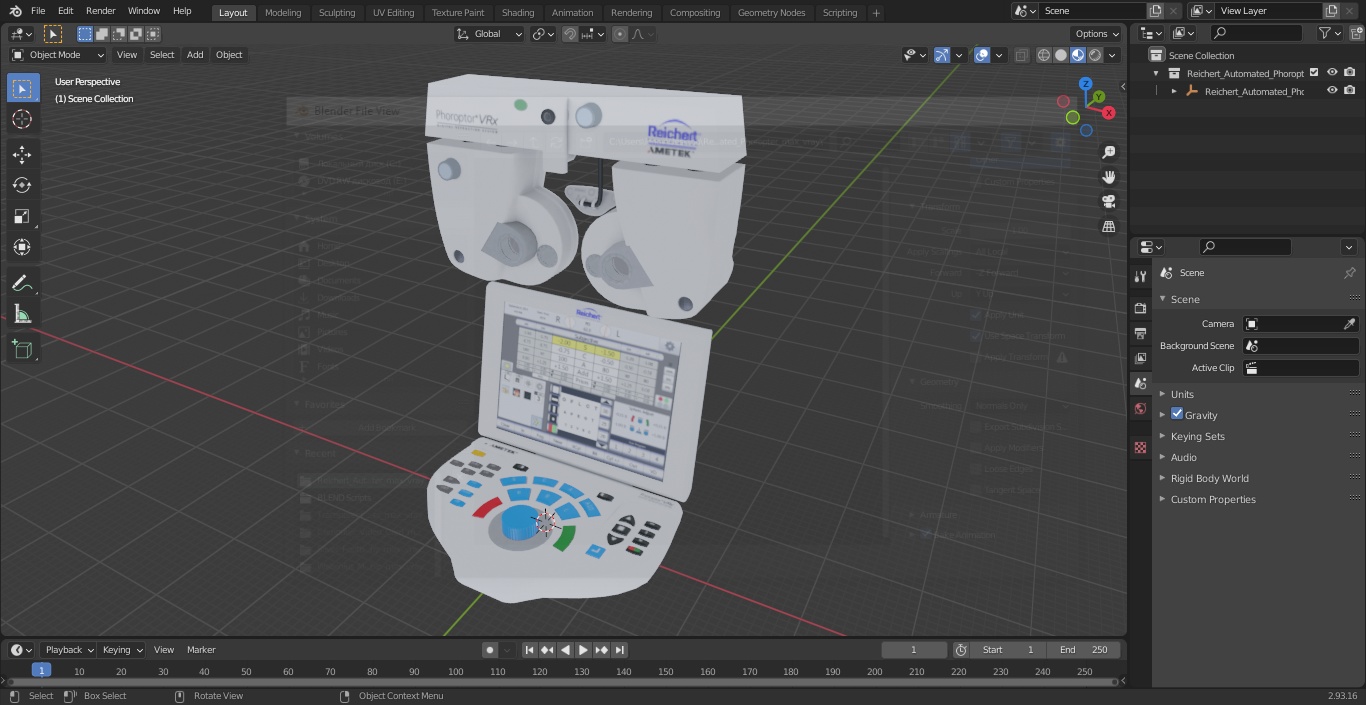This screenshot has height=705, width=1366.
Task: Click the current frame number field
Action: pyautogui.click(x=914, y=650)
